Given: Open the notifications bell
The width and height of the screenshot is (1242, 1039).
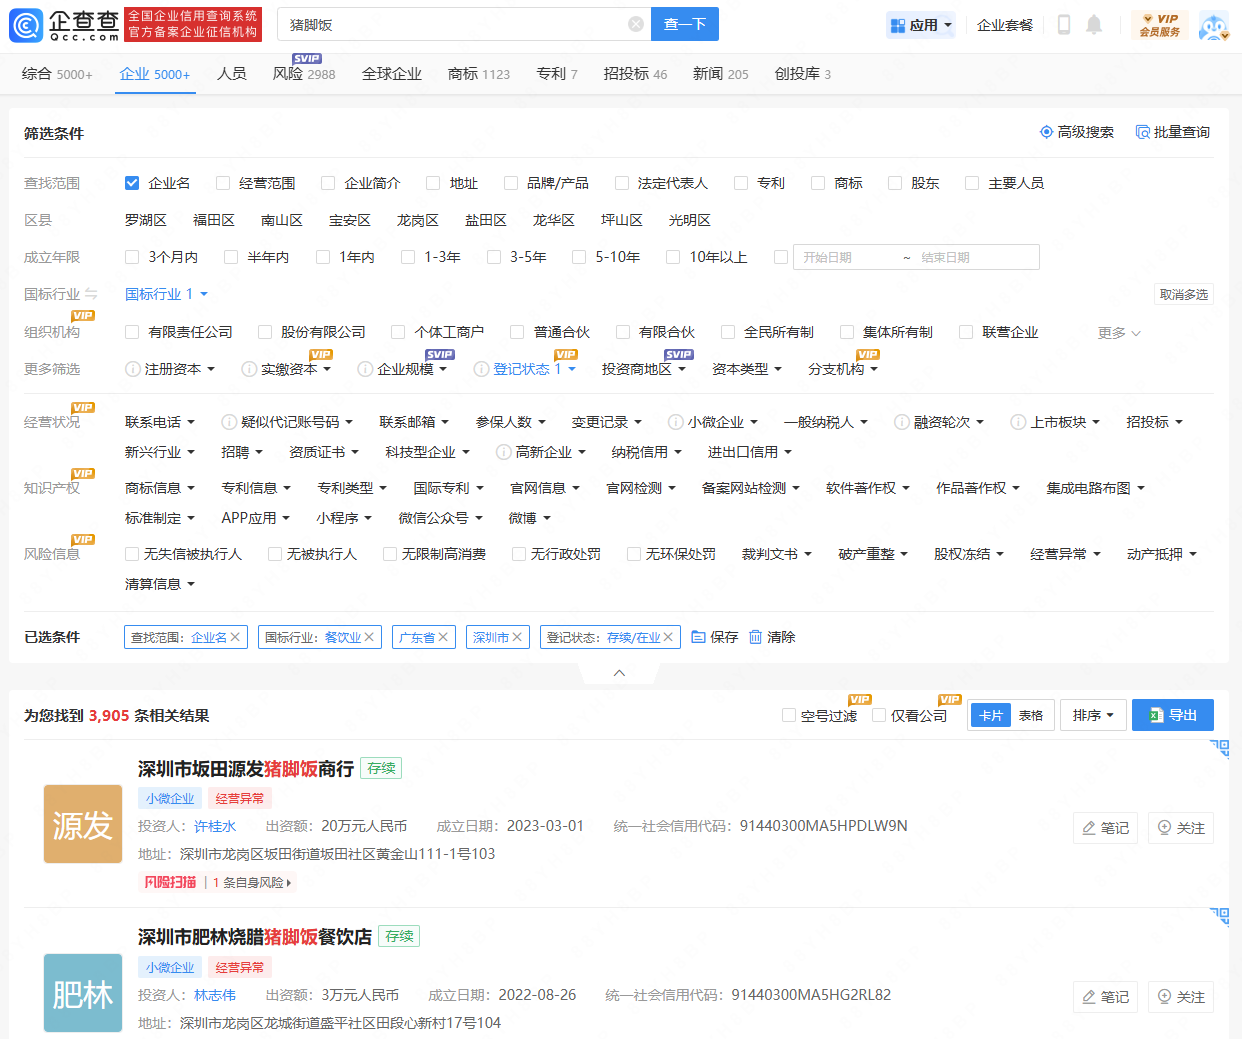Looking at the screenshot, I should pos(1094,25).
